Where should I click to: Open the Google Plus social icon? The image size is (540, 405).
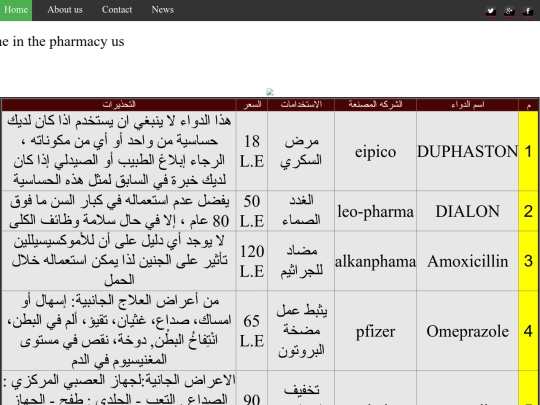[509, 11]
